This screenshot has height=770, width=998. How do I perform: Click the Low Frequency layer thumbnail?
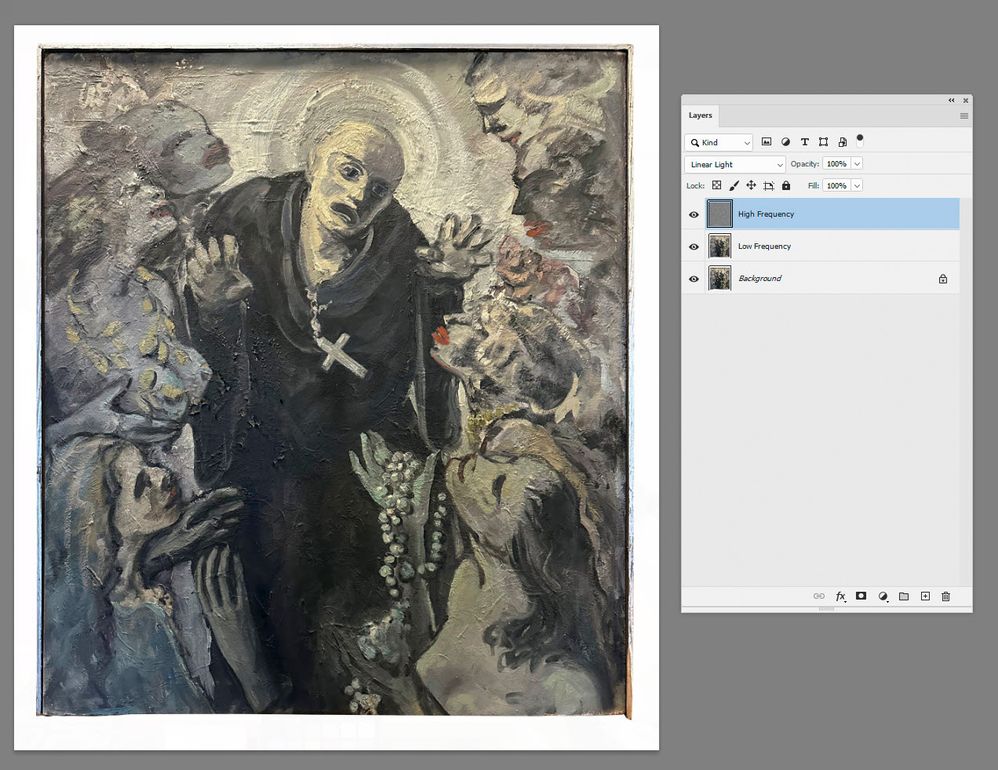(x=719, y=246)
